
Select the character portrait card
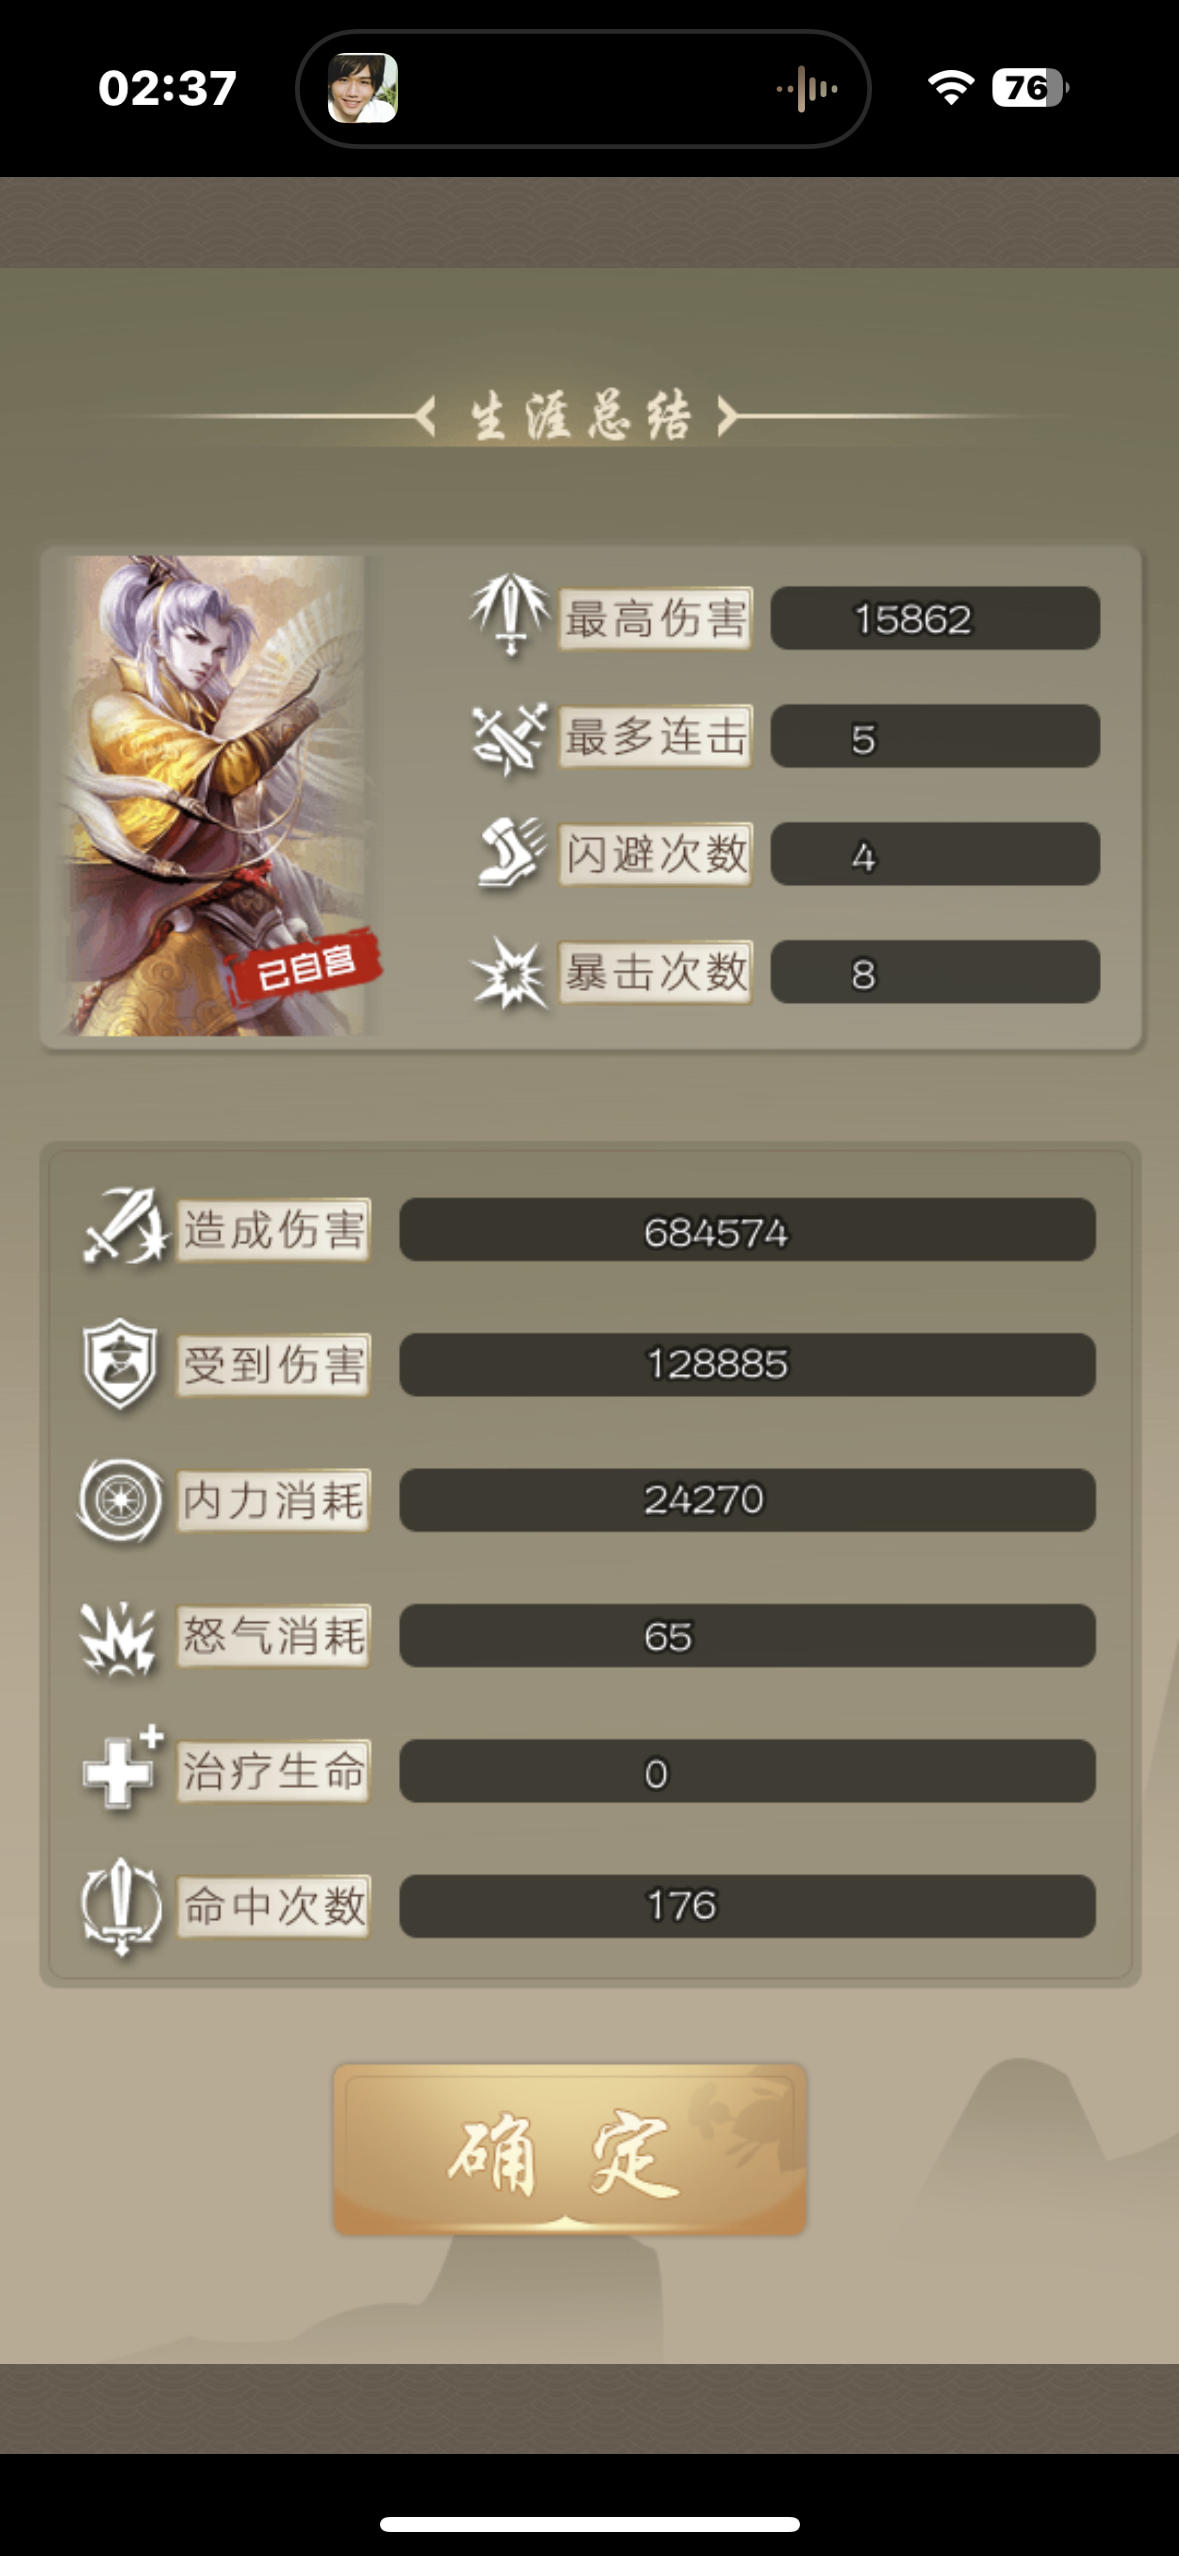(216, 795)
